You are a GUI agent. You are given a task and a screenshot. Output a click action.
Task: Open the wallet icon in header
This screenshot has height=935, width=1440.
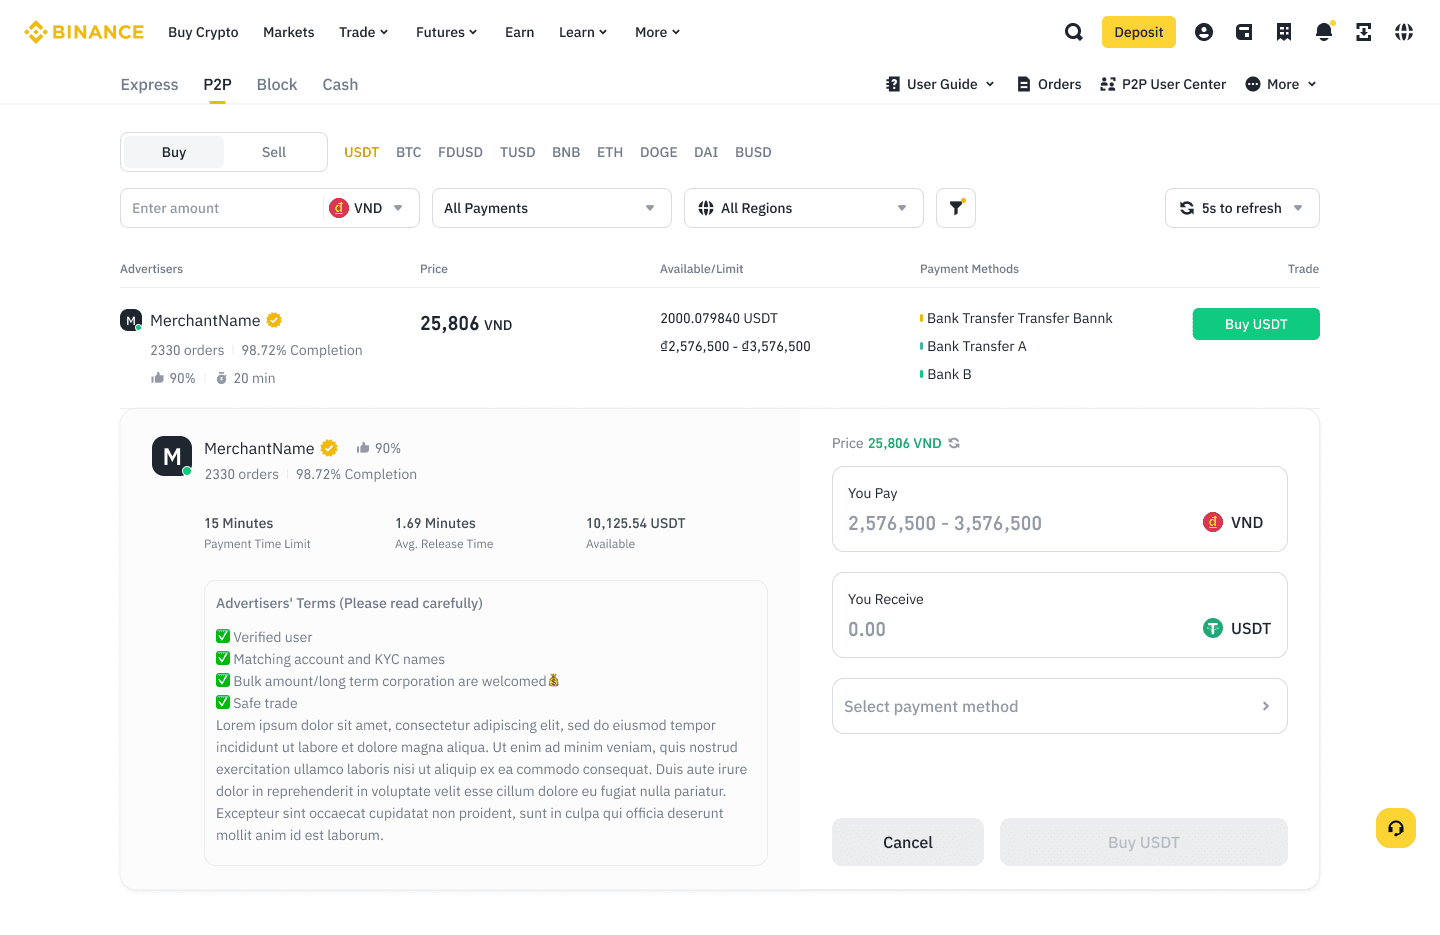(x=1244, y=32)
